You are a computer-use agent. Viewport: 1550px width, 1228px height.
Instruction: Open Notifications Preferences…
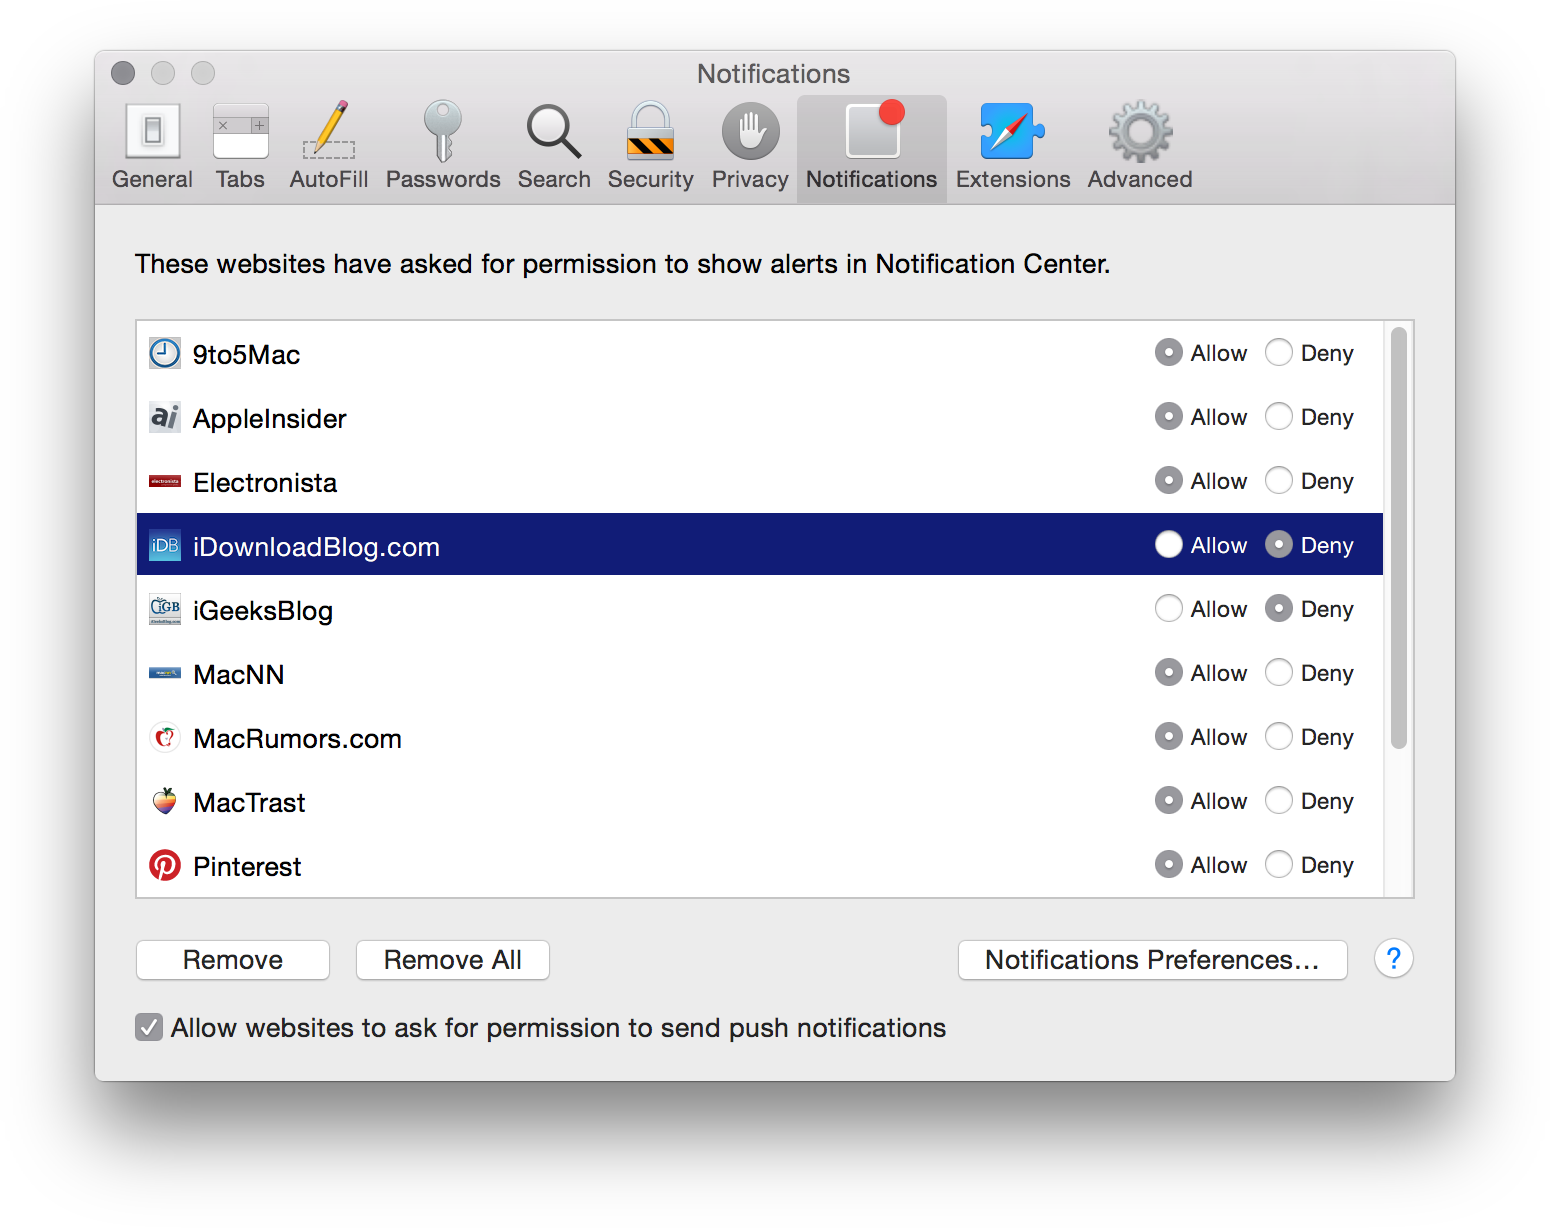1153,960
